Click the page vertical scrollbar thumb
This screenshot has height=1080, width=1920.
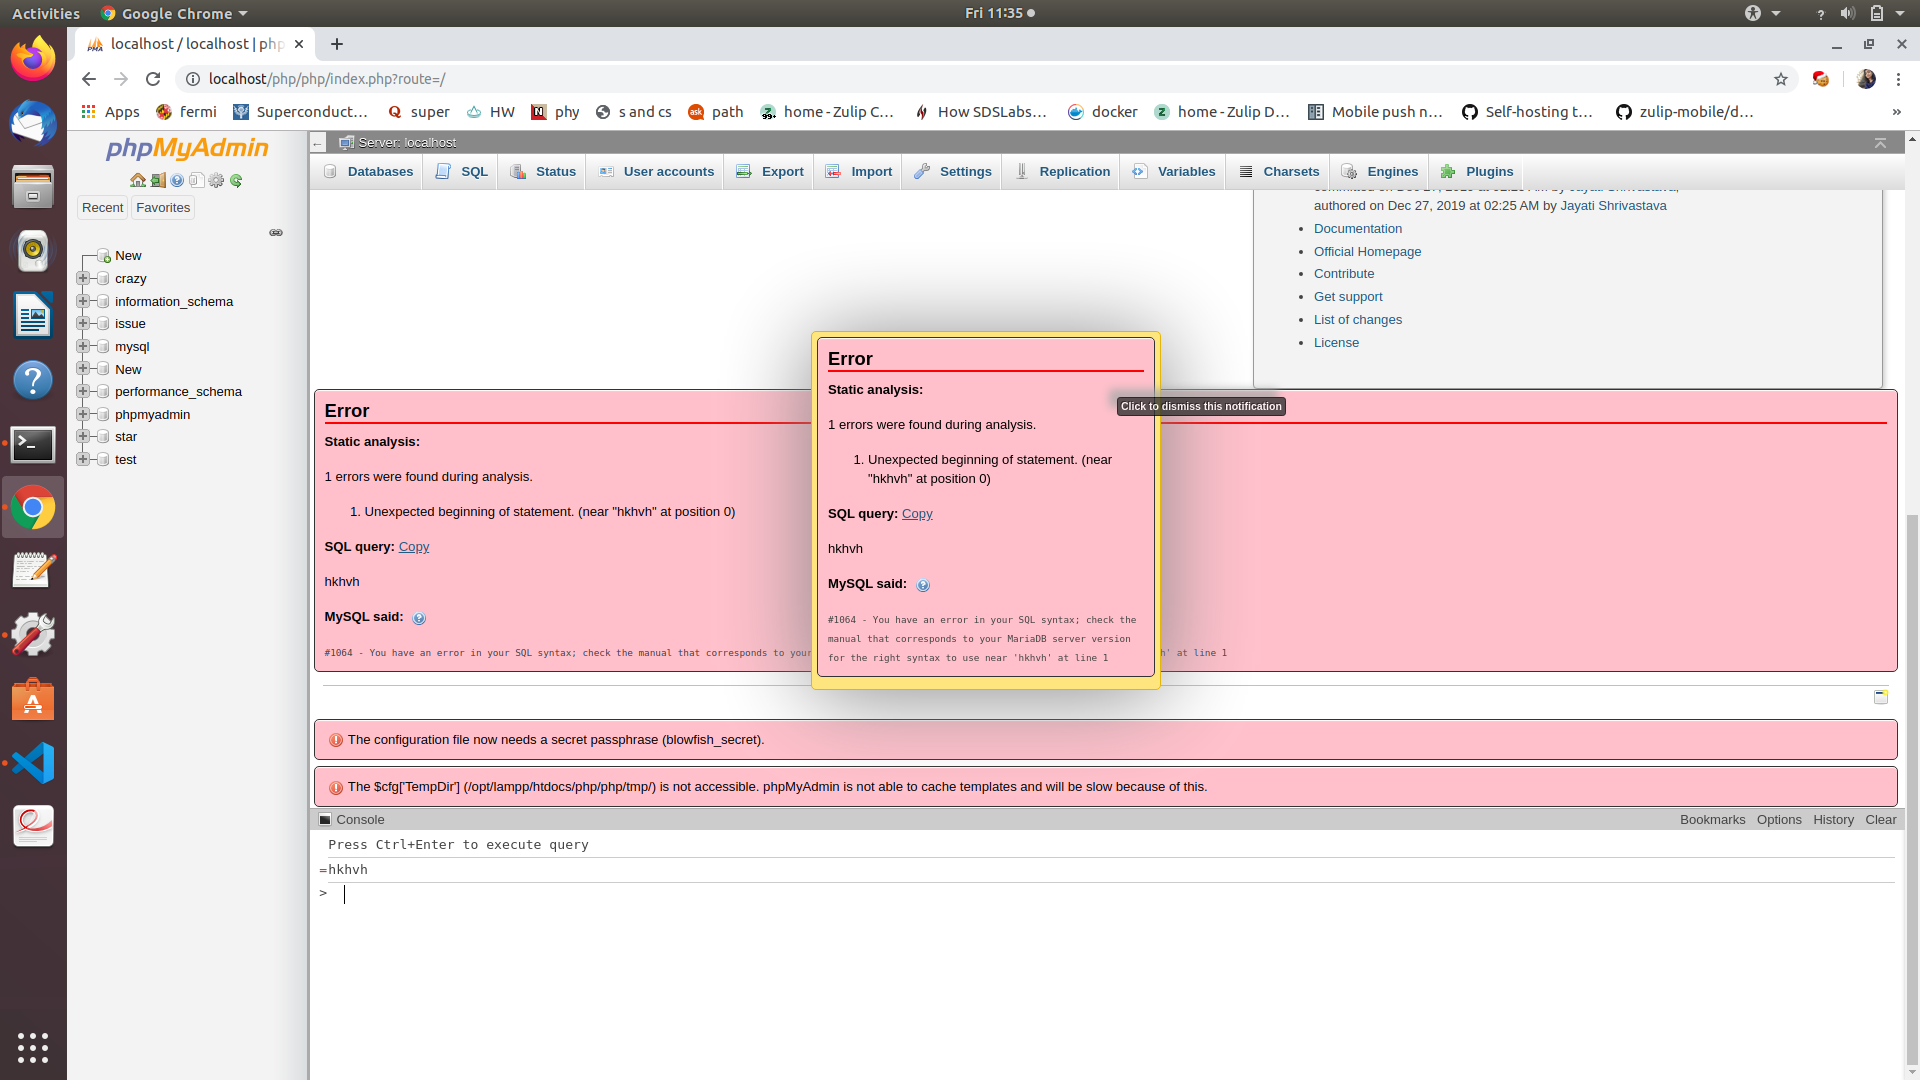1912,790
